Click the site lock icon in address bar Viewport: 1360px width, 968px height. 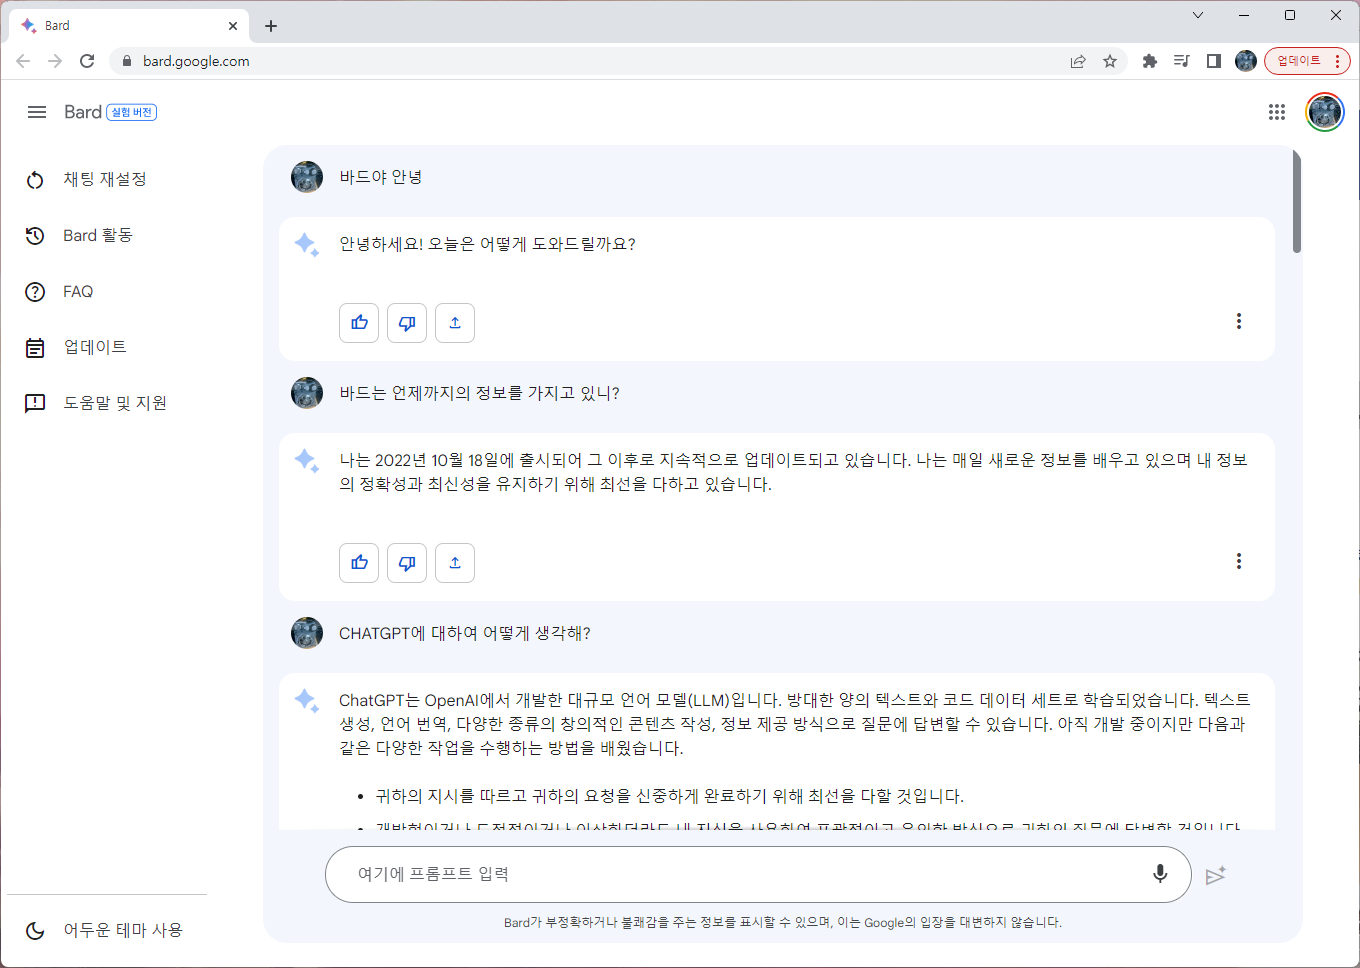click(x=126, y=61)
